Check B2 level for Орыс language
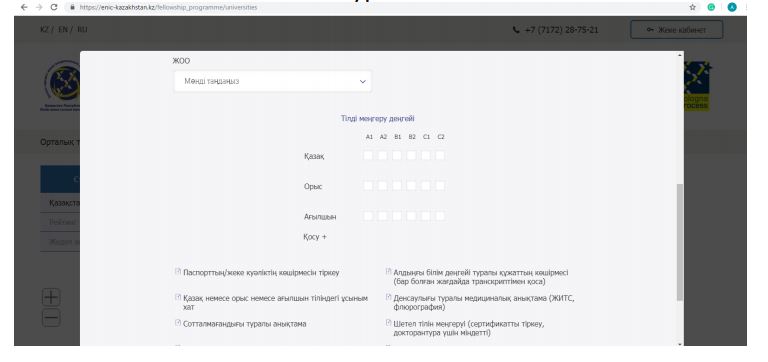768x362 pixels. (411, 186)
